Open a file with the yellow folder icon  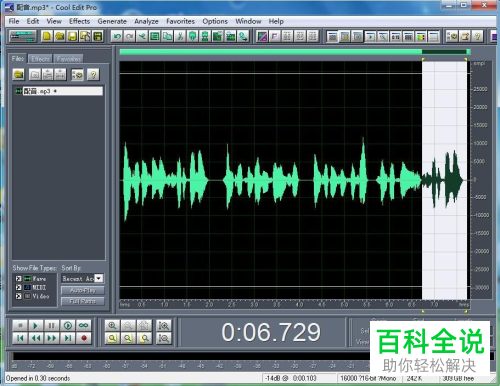[59, 36]
